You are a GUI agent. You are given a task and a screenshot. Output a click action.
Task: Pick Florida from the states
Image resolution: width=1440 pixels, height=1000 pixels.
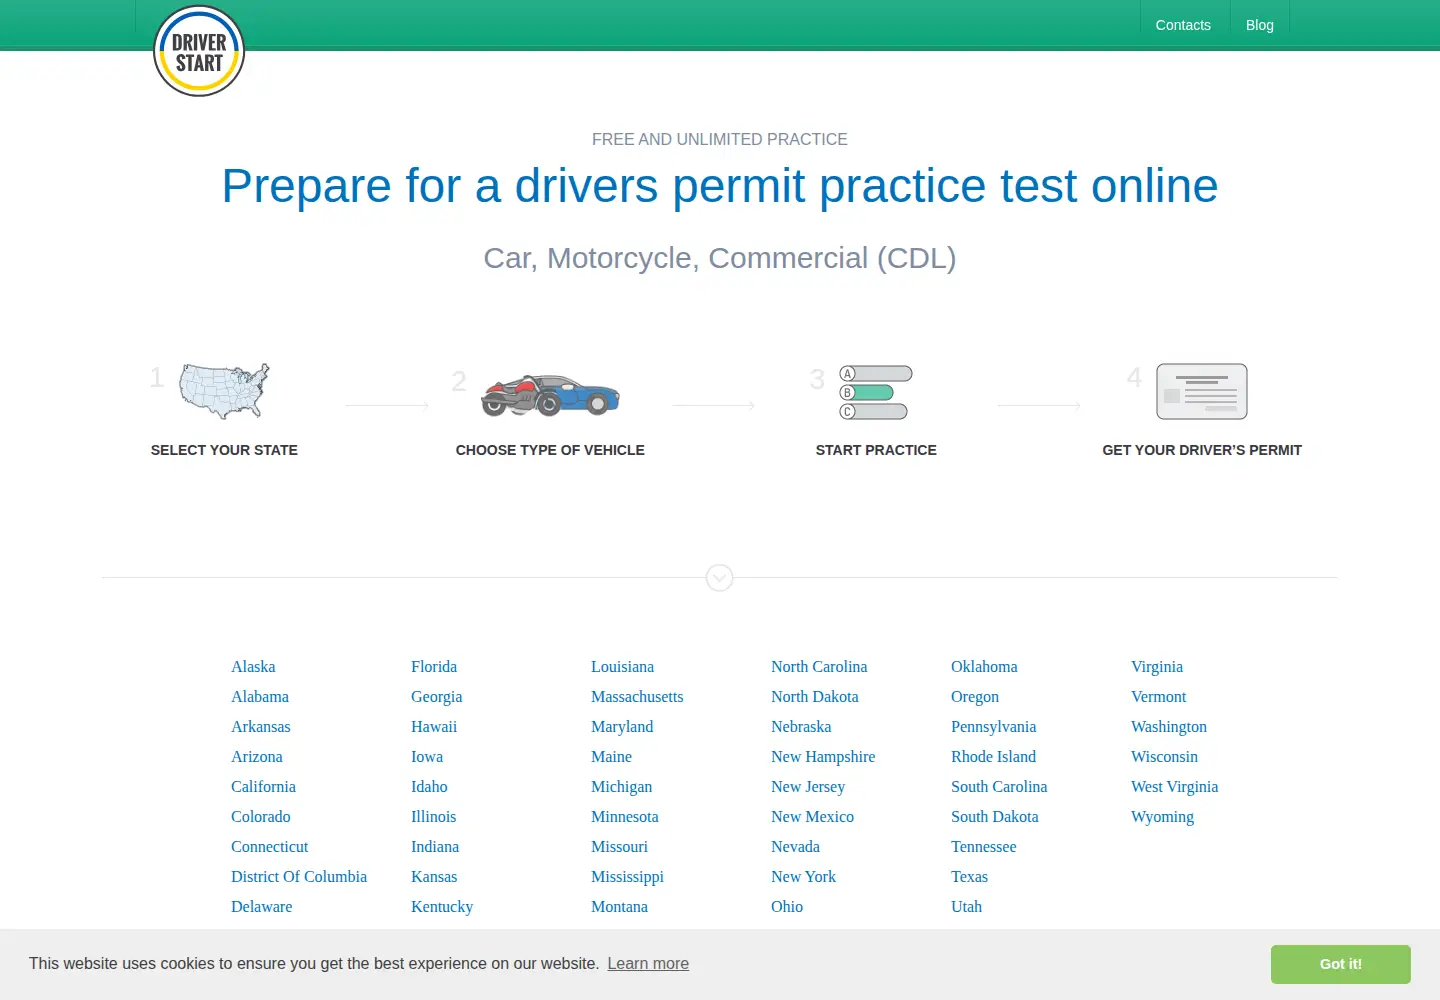[x=434, y=667]
